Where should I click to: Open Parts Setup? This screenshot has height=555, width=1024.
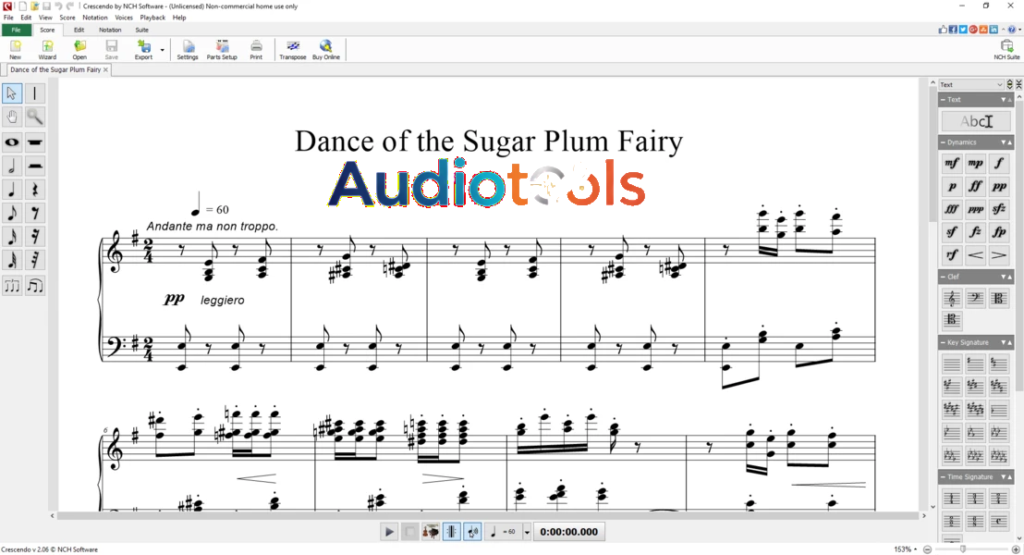(222, 50)
